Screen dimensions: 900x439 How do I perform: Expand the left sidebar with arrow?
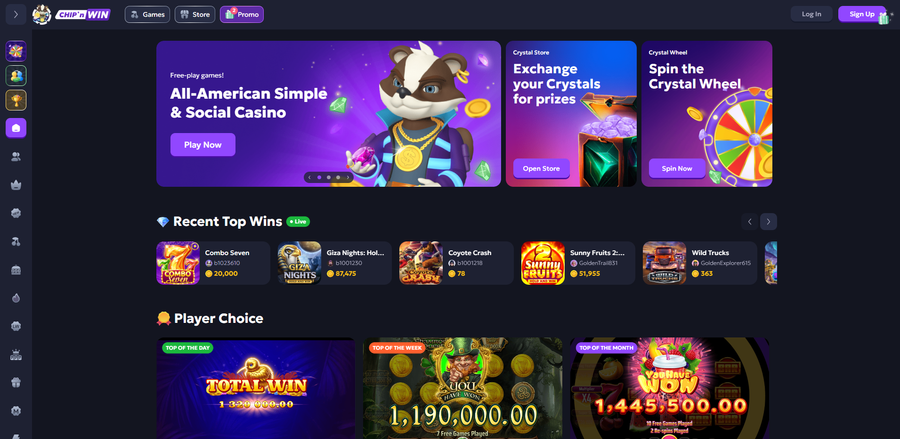coord(15,14)
